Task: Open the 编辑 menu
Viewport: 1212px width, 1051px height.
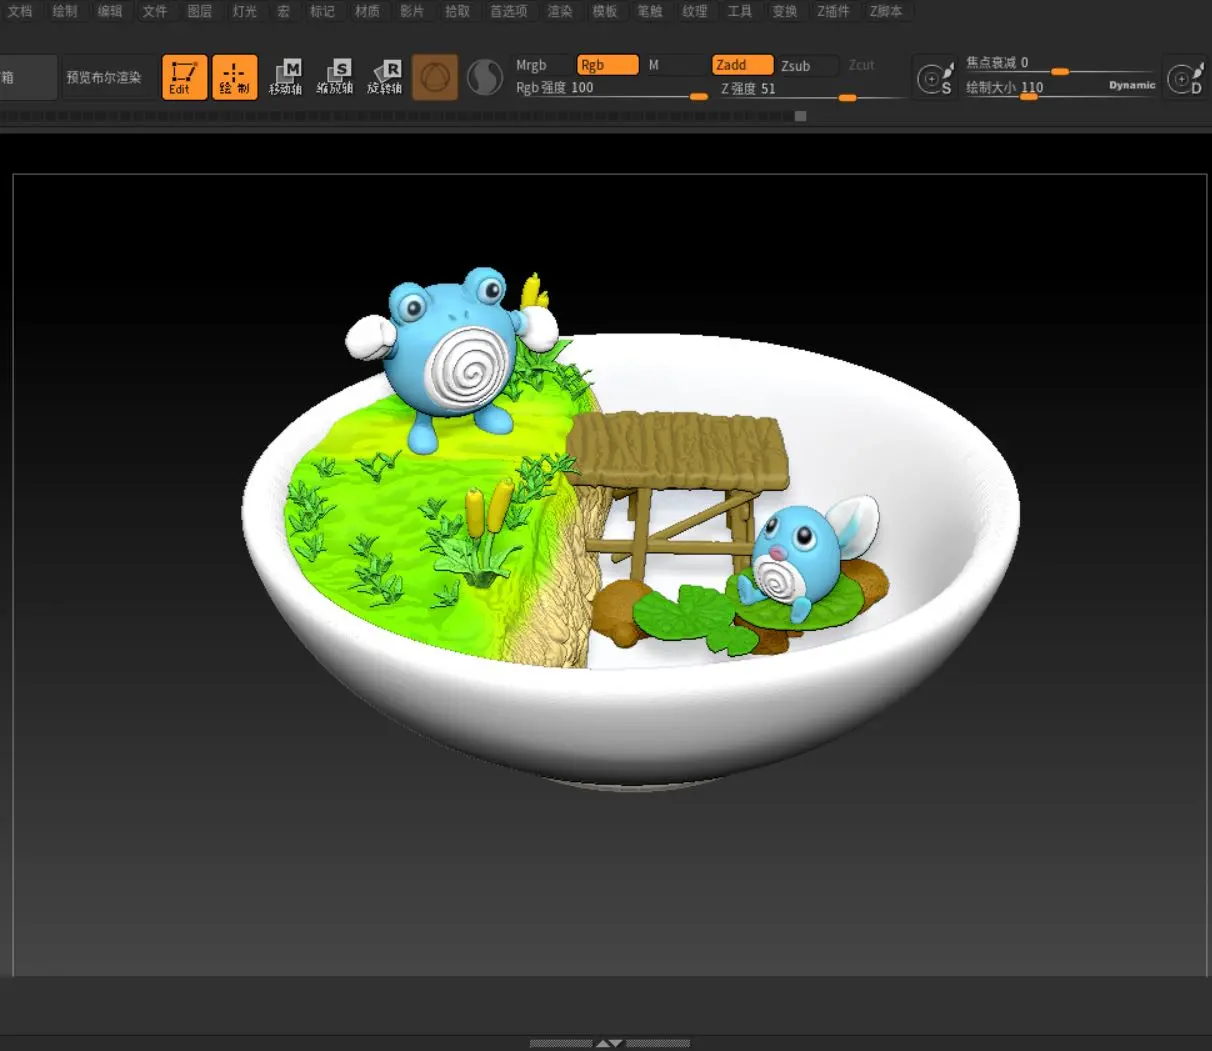Action: (110, 11)
